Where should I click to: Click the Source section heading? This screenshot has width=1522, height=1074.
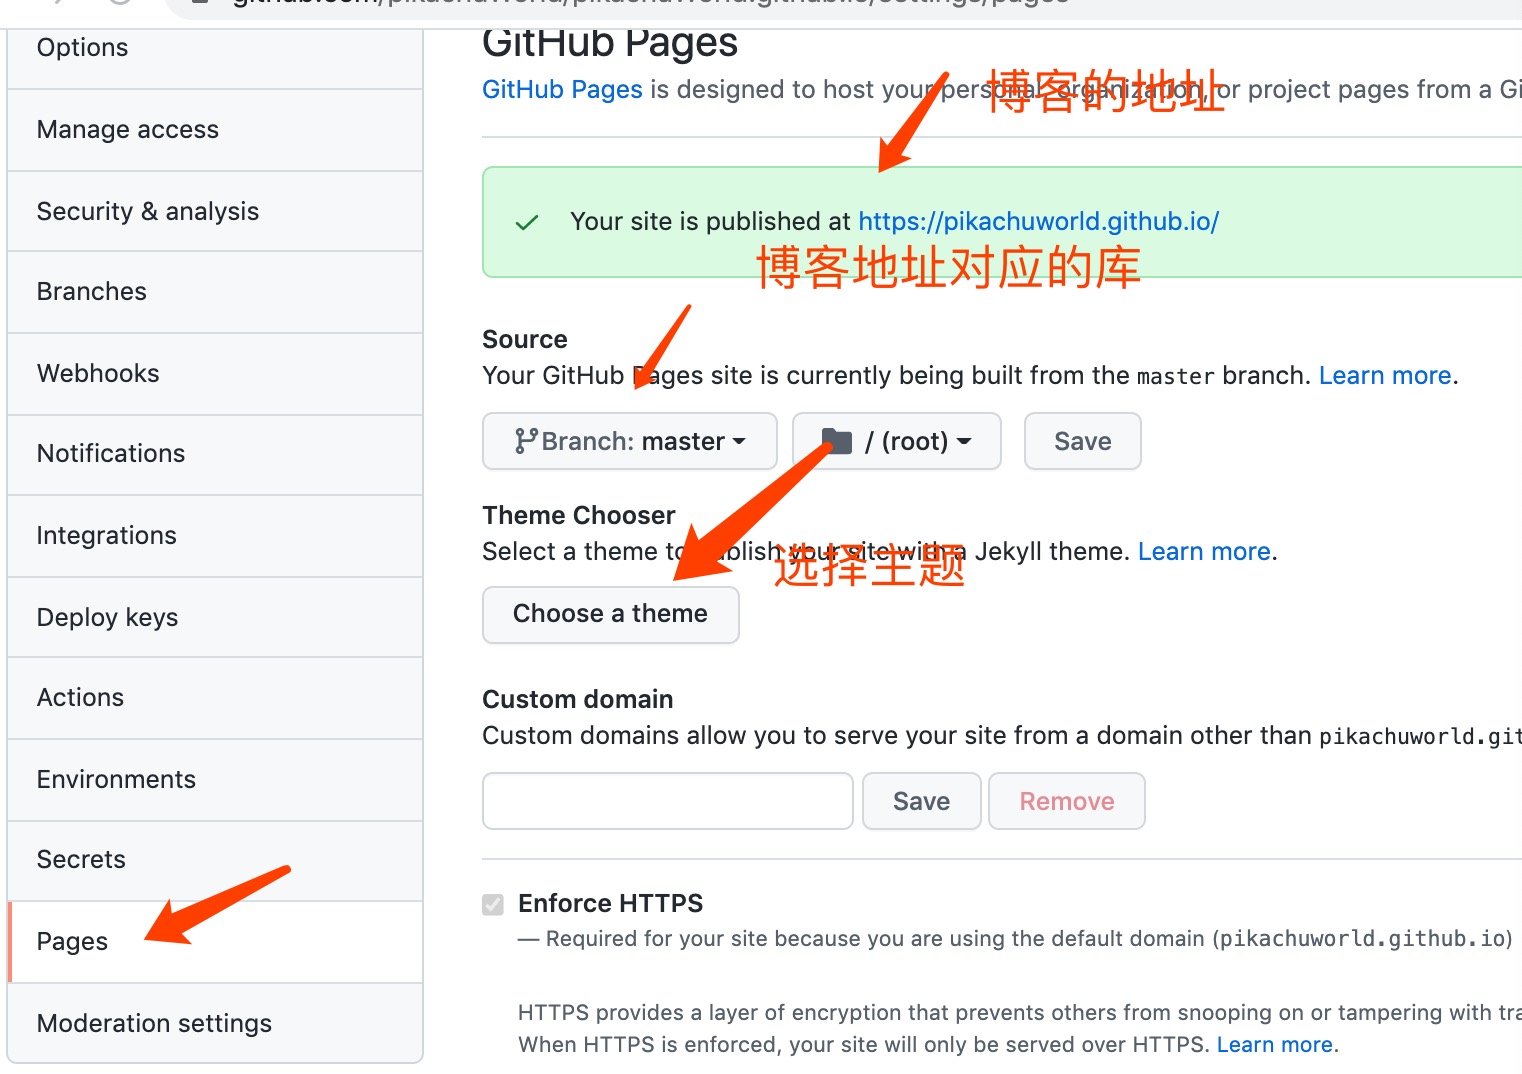[525, 340]
